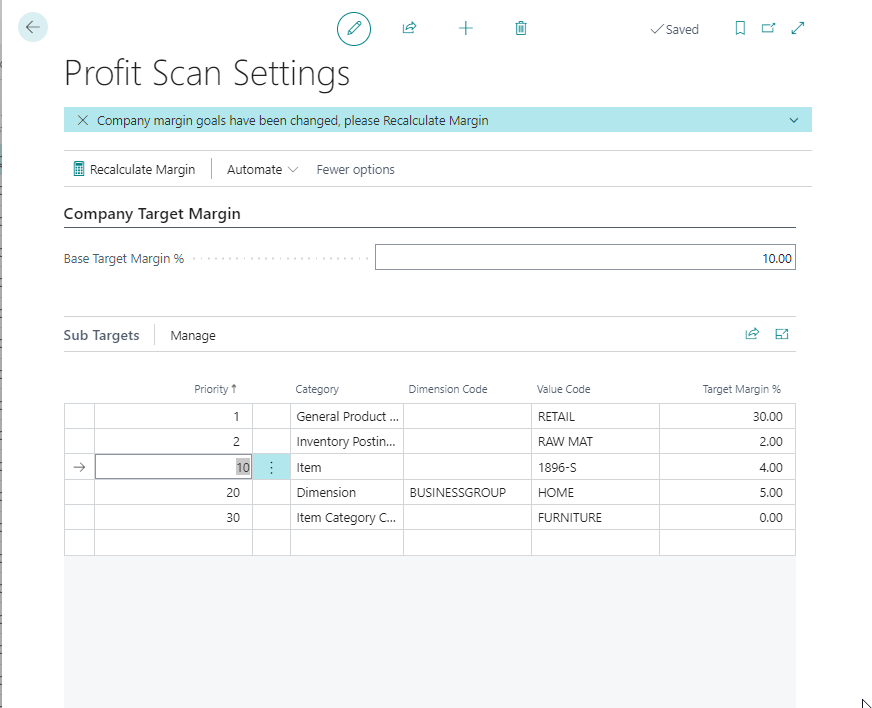Maximize the Sub Targets part
Image resolution: width=872 pixels, height=708 pixels.
pos(782,335)
